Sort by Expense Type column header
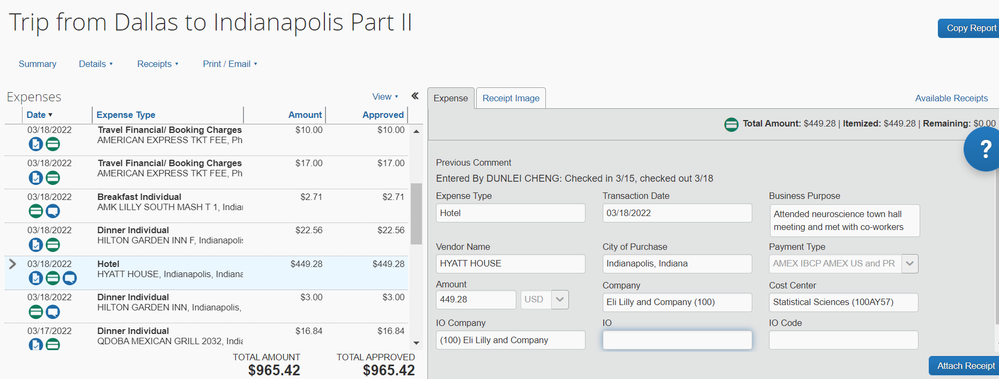Screen dimensions: 999x379 (x=126, y=115)
